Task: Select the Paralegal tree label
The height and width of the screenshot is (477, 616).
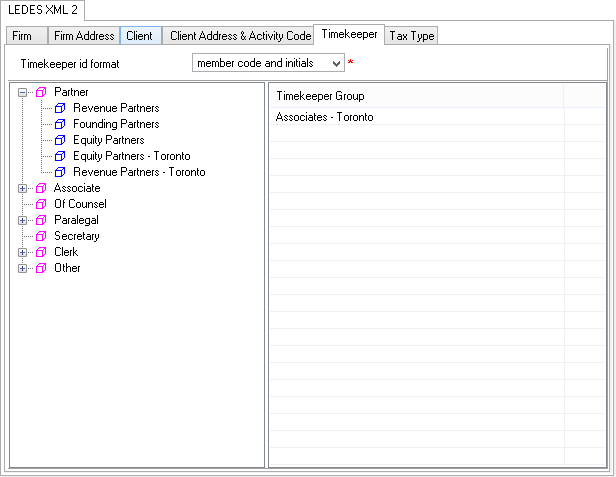Action: pos(76,220)
